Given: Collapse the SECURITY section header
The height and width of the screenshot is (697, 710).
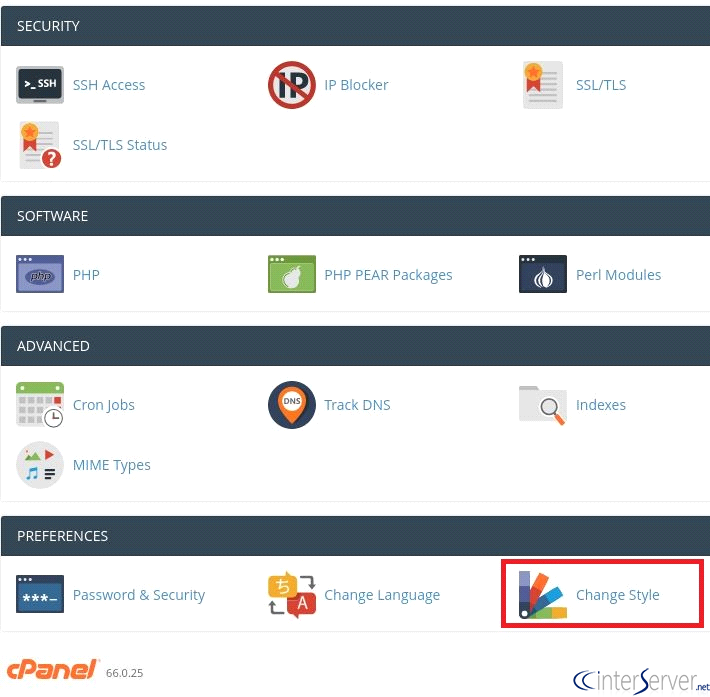Looking at the screenshot, I should pos(355,26).
